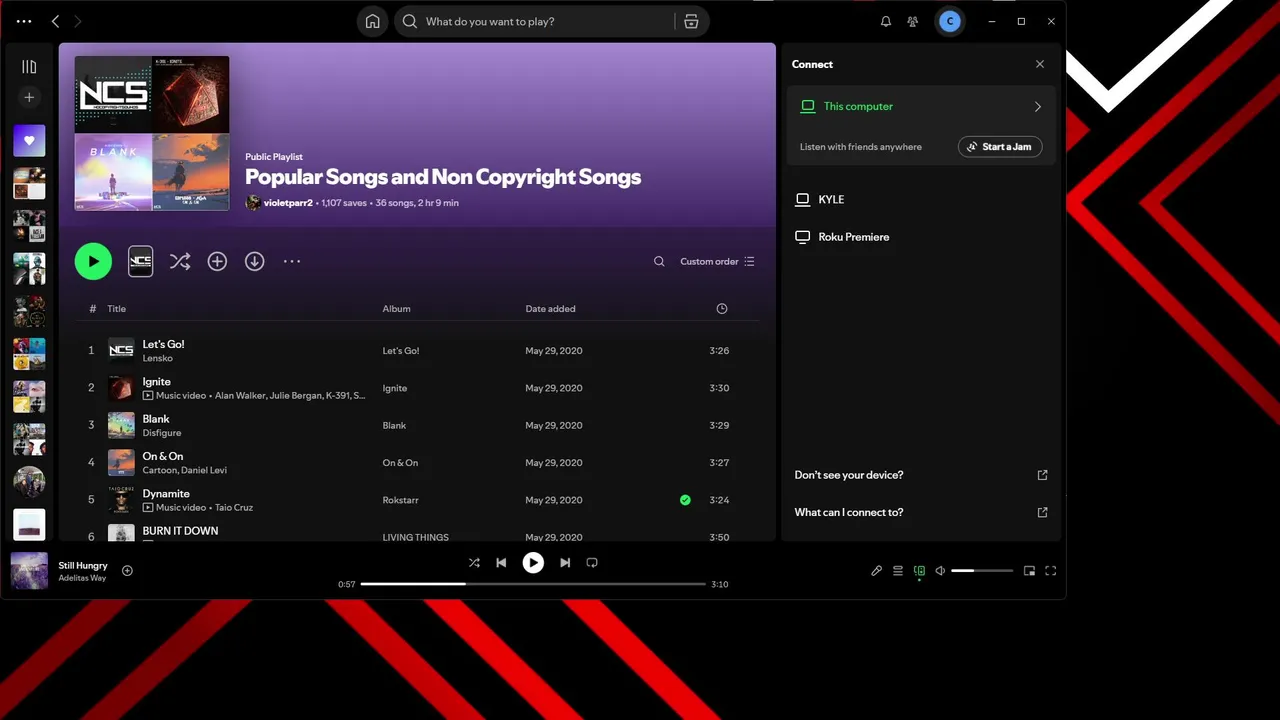Viewport: 1280px width, 720px height.
Task: Sort by Date added column header
Action: pyautogui.click(x=550, y=309)
